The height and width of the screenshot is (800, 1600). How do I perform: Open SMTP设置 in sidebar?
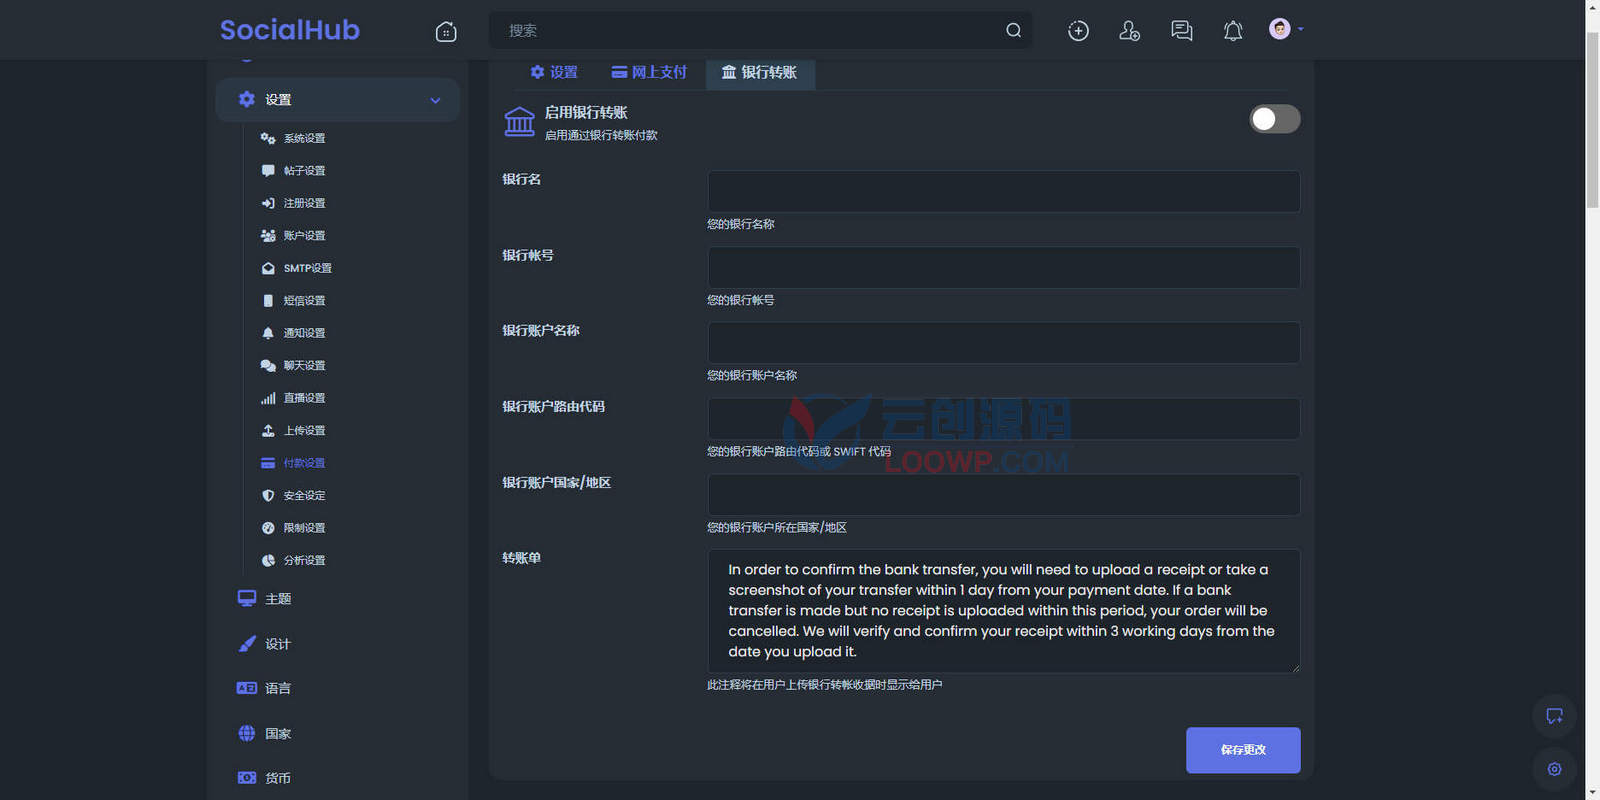[307, 268]
